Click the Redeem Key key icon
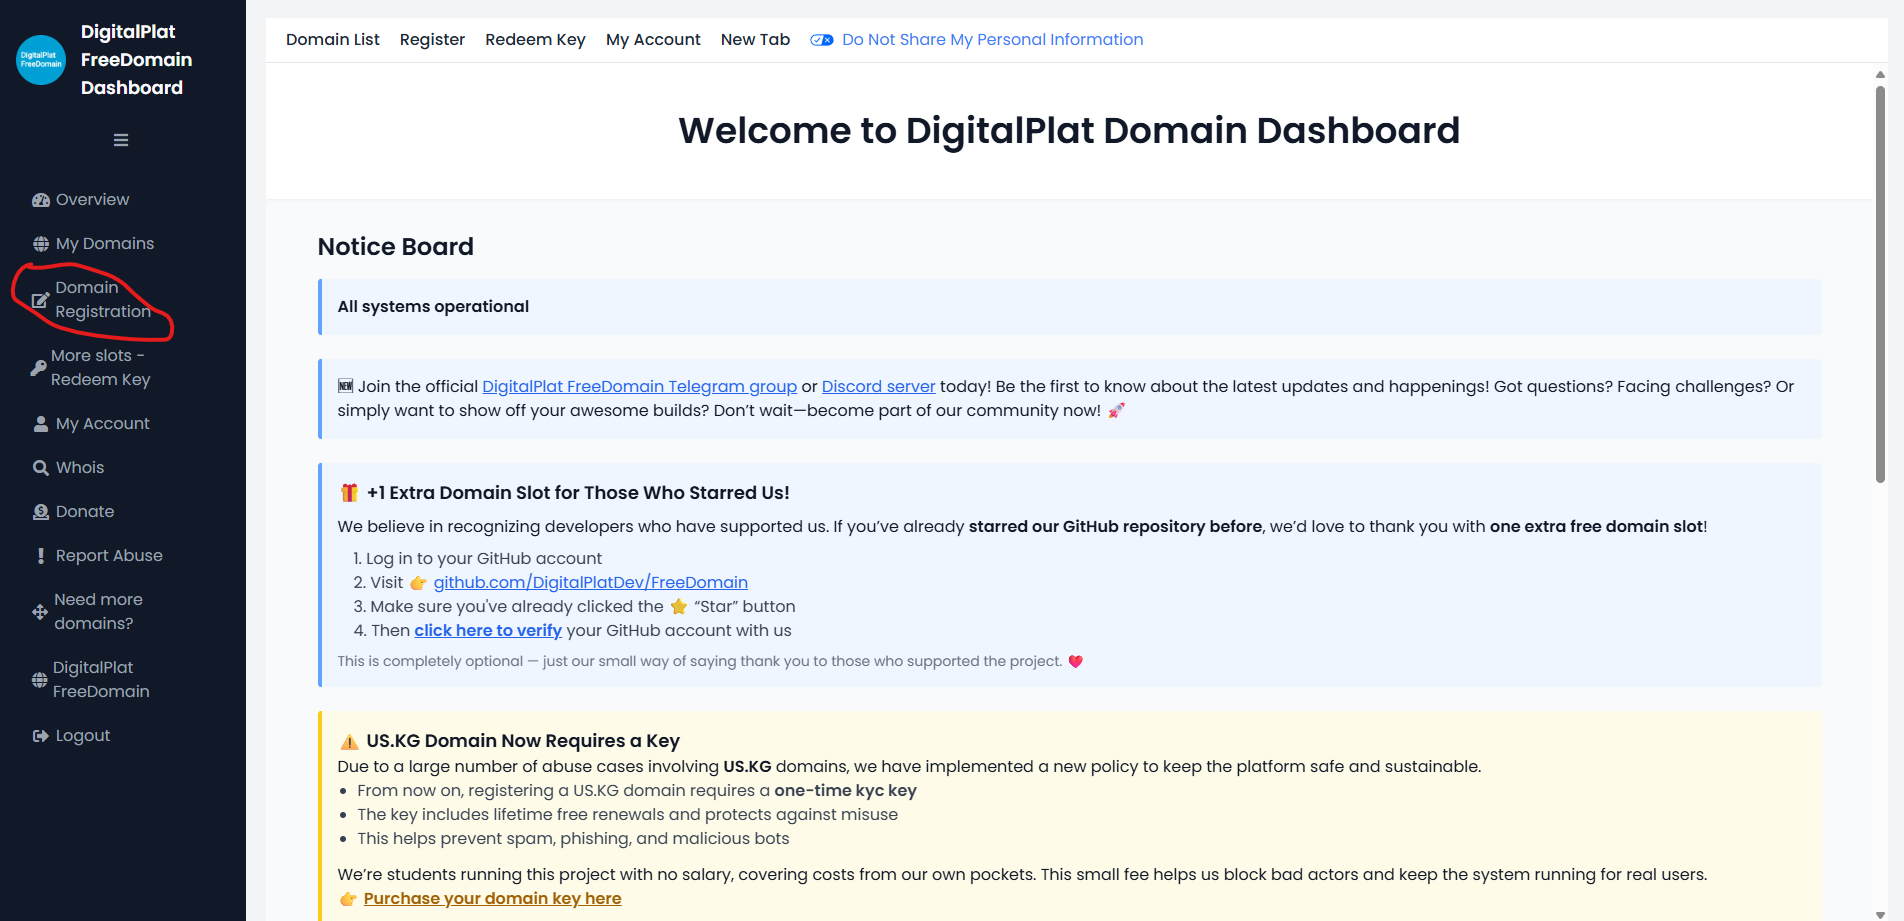This screenshot has width=1904, height=921. pyautogui.click(x=38, y=368)
